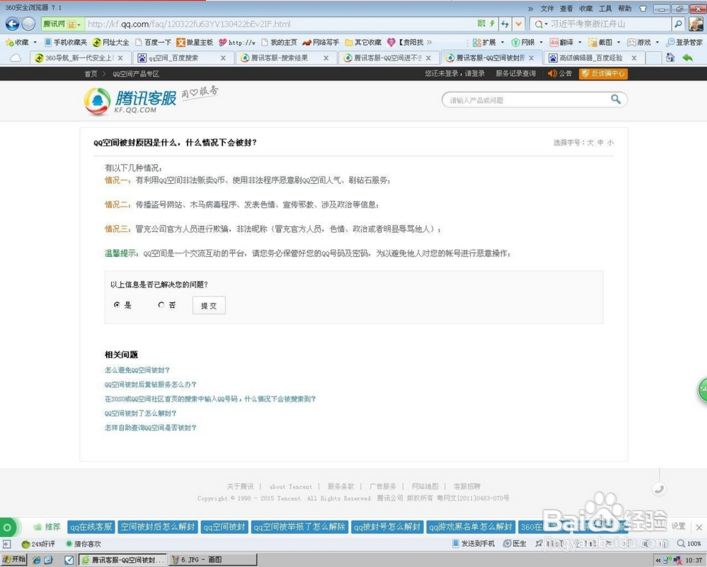The width and height of the screenshot is (707, 567).
Task: Click the orange 反诈骗中心 button
Action: click(603, 73)
